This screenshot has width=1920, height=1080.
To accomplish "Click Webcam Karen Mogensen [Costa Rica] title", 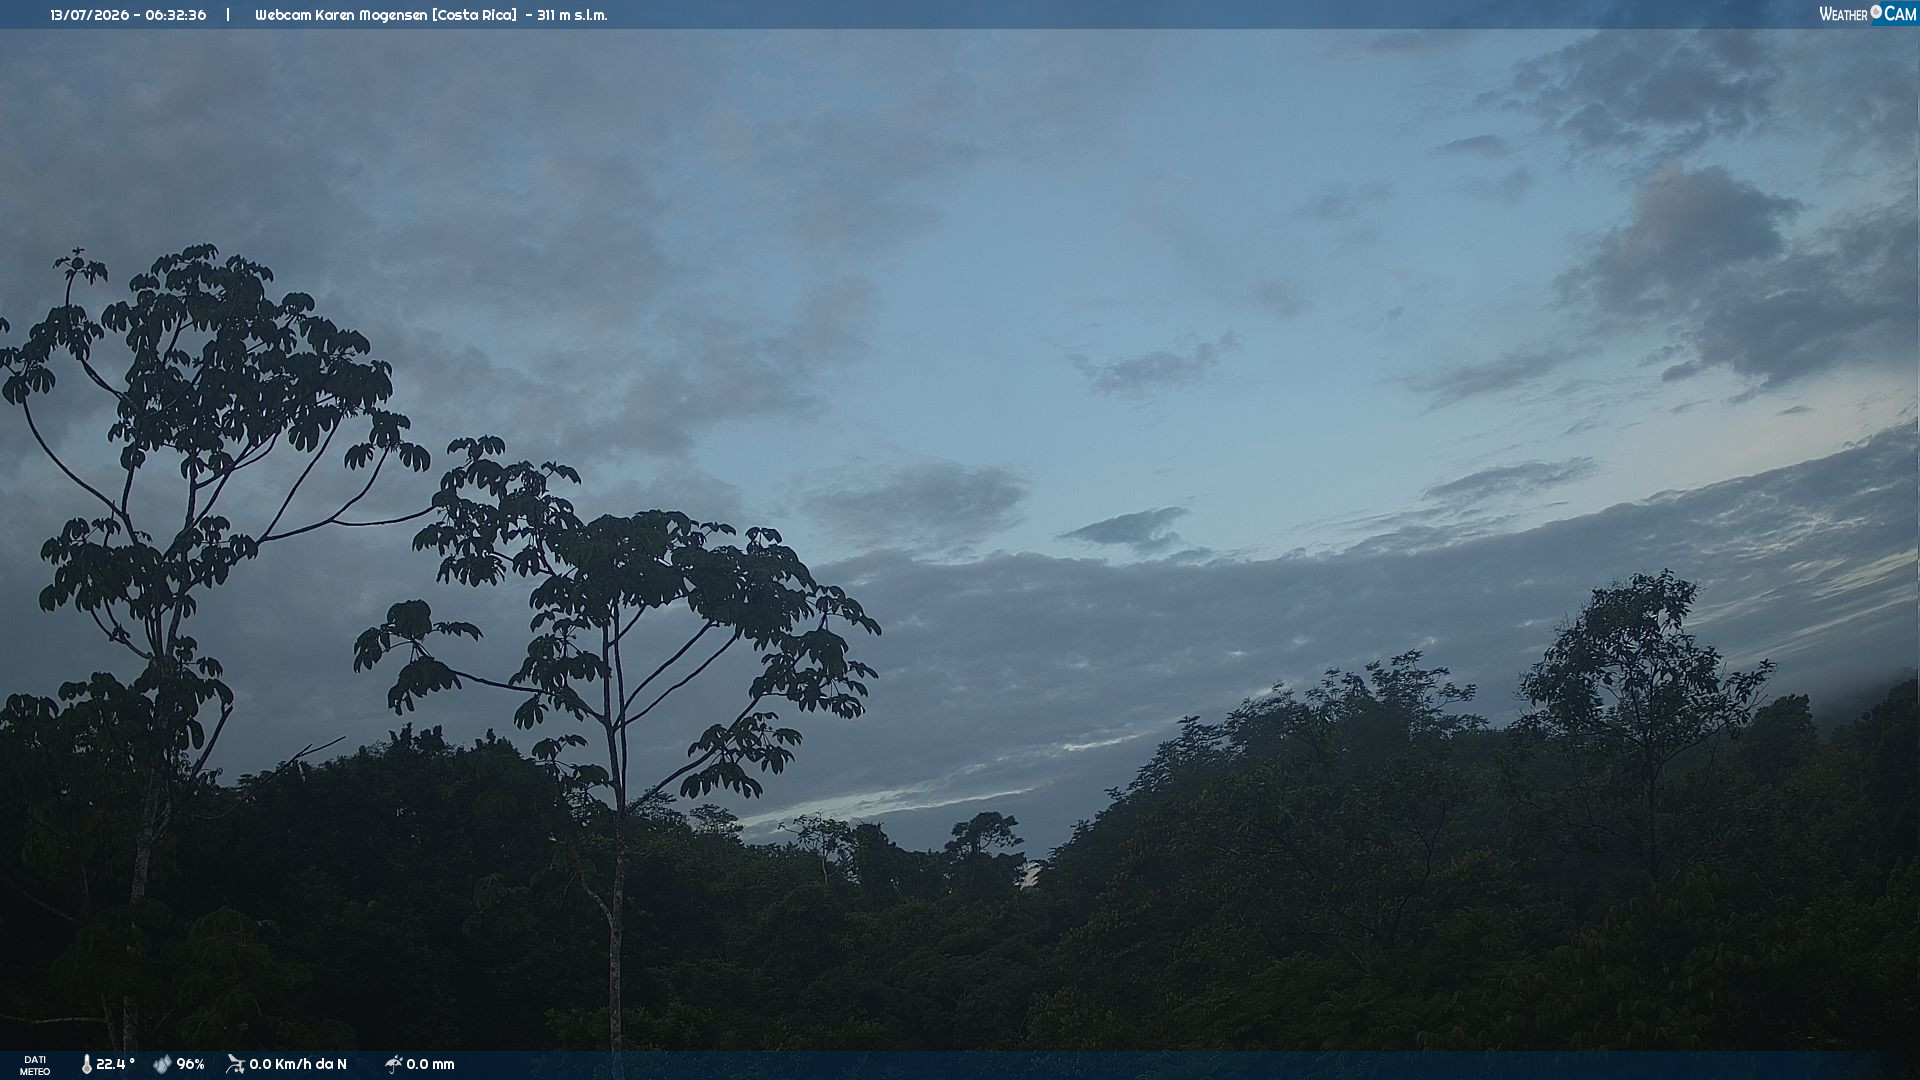I will [386, 15].
